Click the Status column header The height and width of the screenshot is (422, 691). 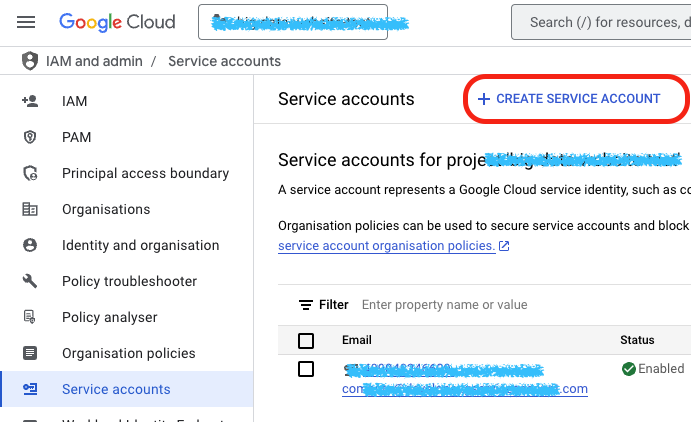tap(637, 340)
